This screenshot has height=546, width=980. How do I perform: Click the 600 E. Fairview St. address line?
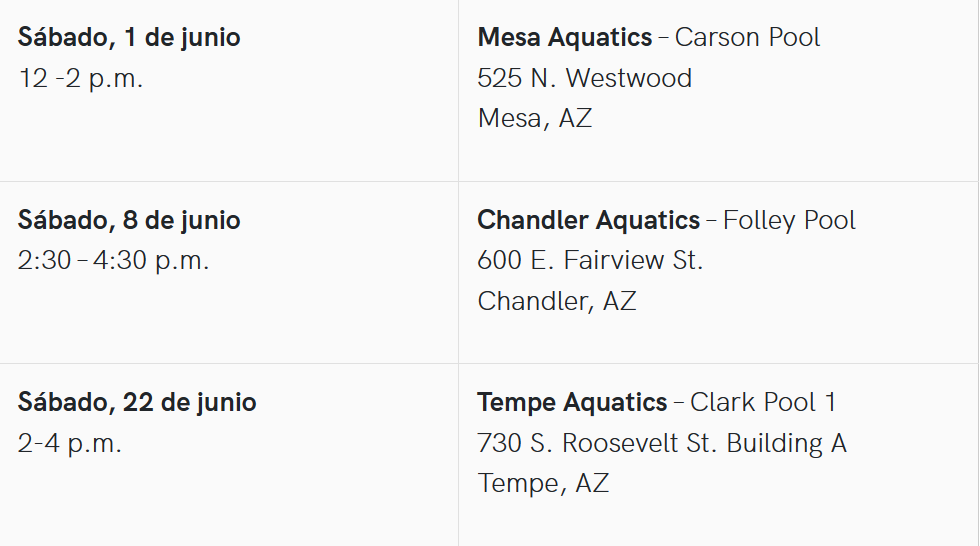[x=590, y=261]
